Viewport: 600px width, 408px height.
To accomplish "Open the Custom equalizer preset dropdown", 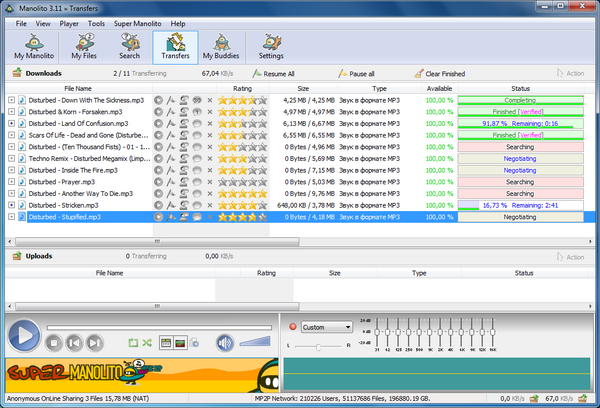I will [x=326, y=327].
